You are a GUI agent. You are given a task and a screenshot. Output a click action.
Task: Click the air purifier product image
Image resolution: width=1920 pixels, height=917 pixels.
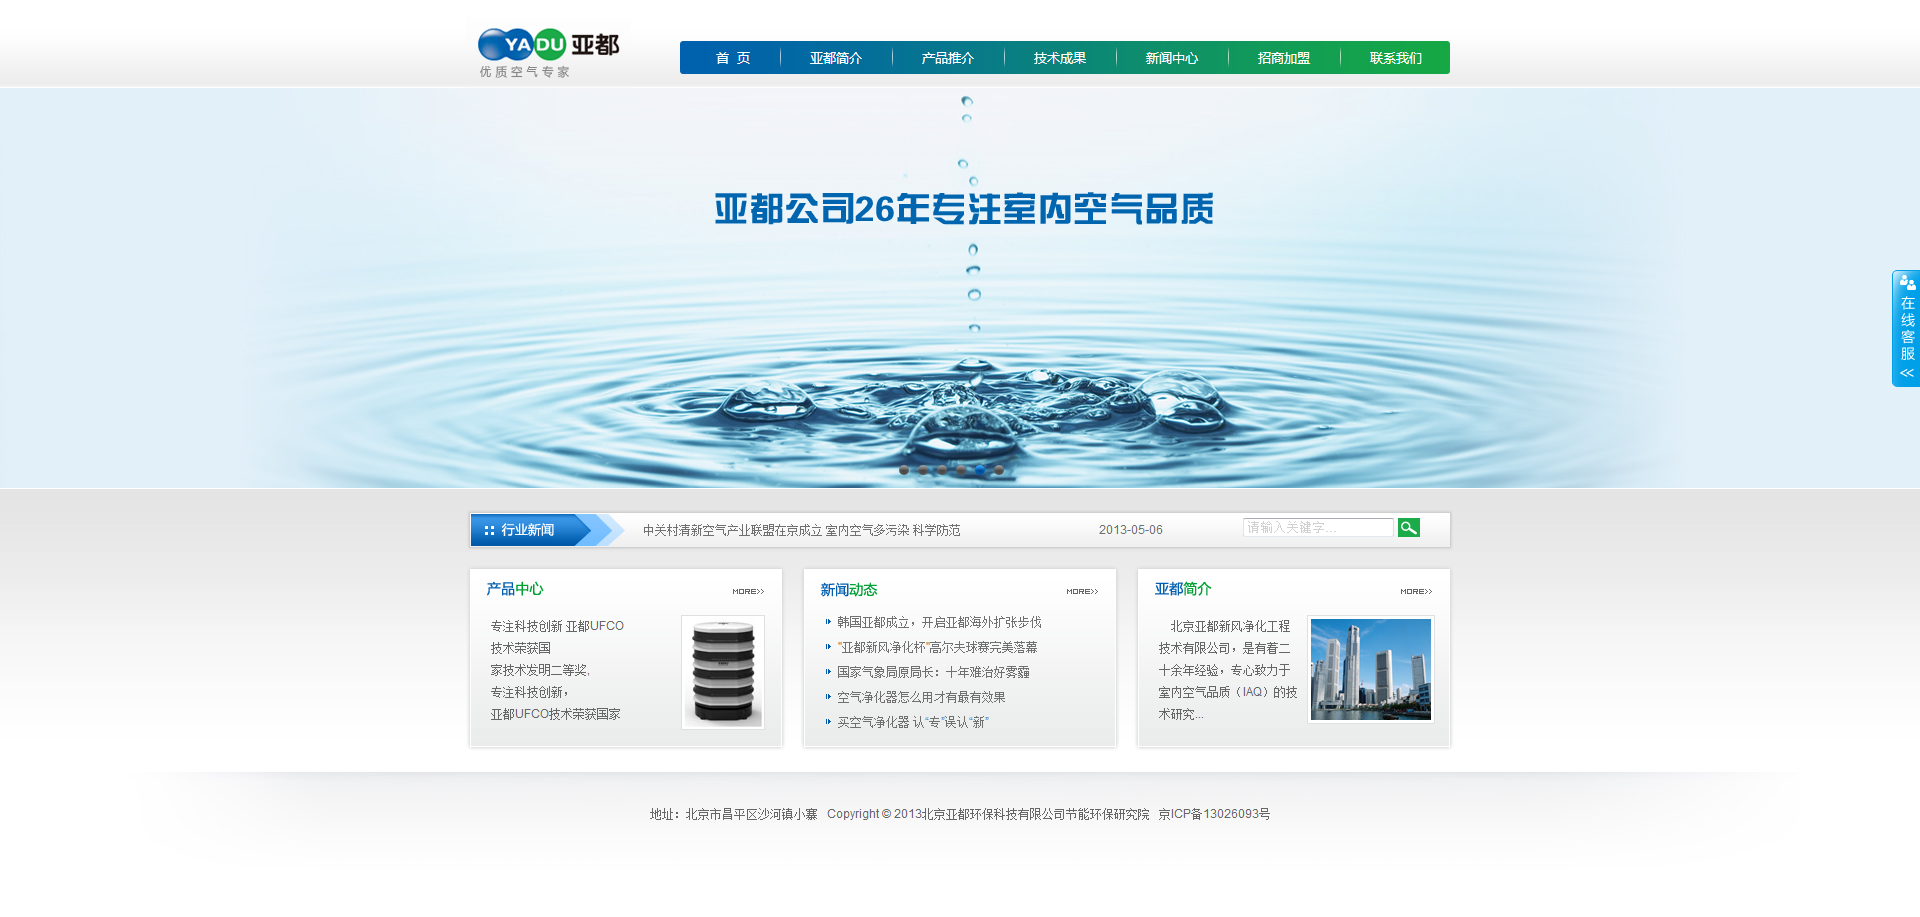point(722,671)
